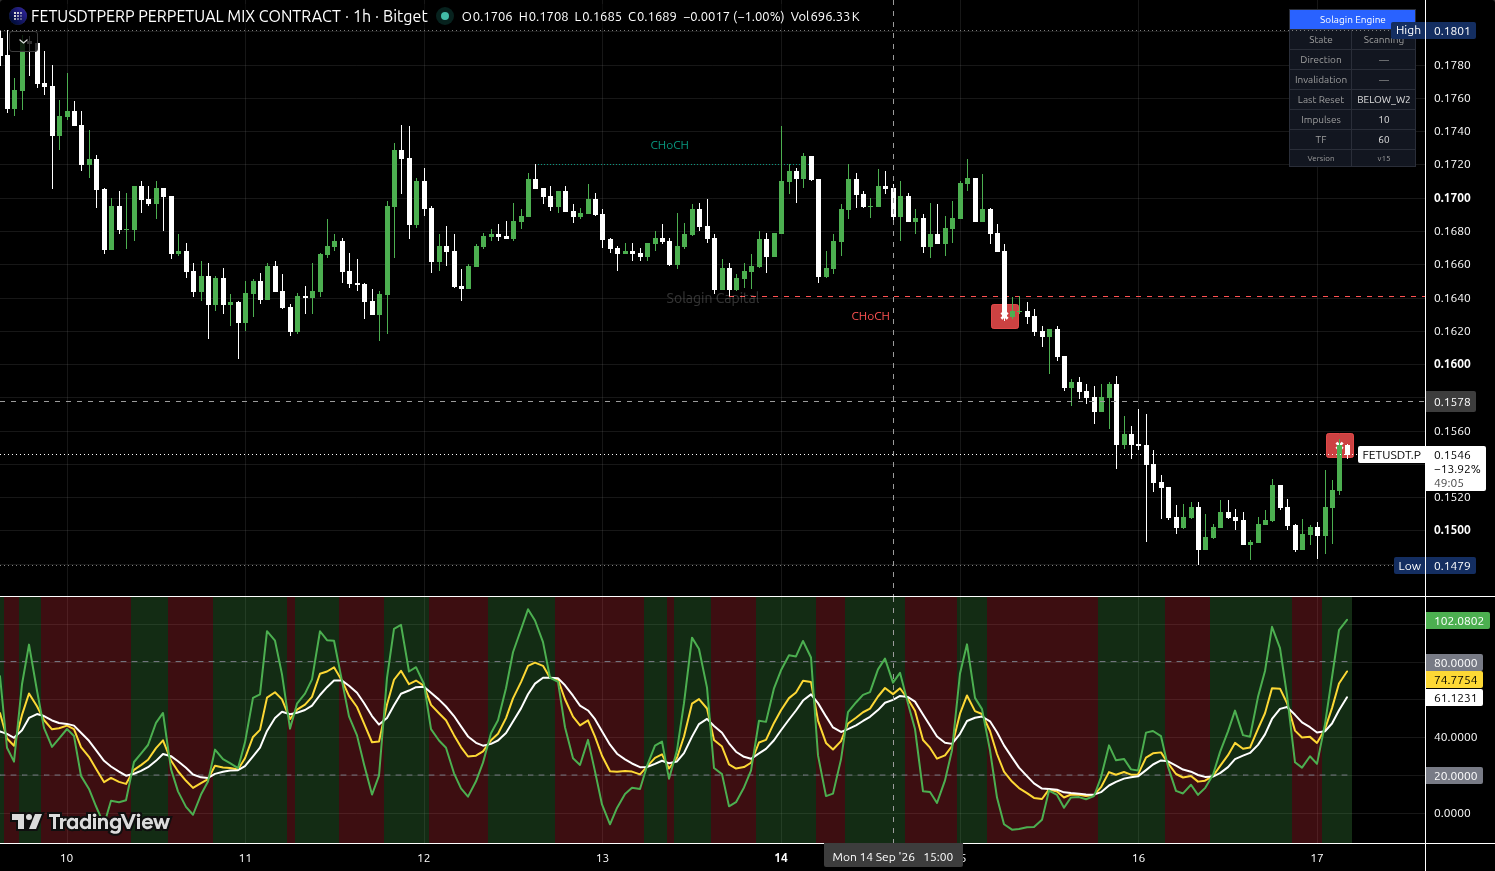Select the red signal marker at 0.1640 level
This screenshot has width=1495, height=871.
(x=1005, y=316)
